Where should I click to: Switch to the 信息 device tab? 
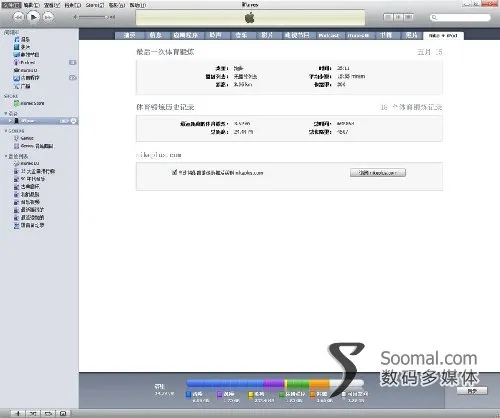[x=155, y=35]
